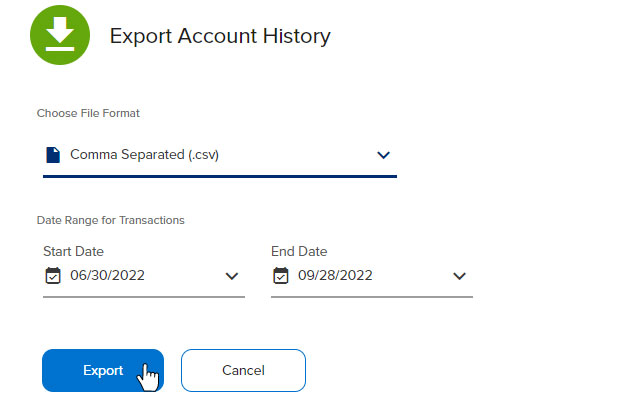Click the Choose File Format label
The width and height of the screenshot is (640, 400).
88,113
